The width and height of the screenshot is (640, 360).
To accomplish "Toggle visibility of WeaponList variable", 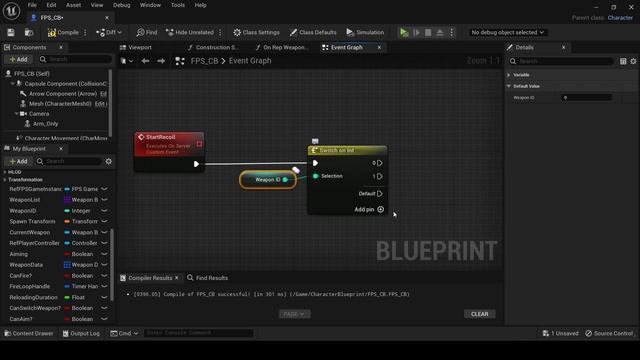I will pyautogui.click(x=104, y=200).
